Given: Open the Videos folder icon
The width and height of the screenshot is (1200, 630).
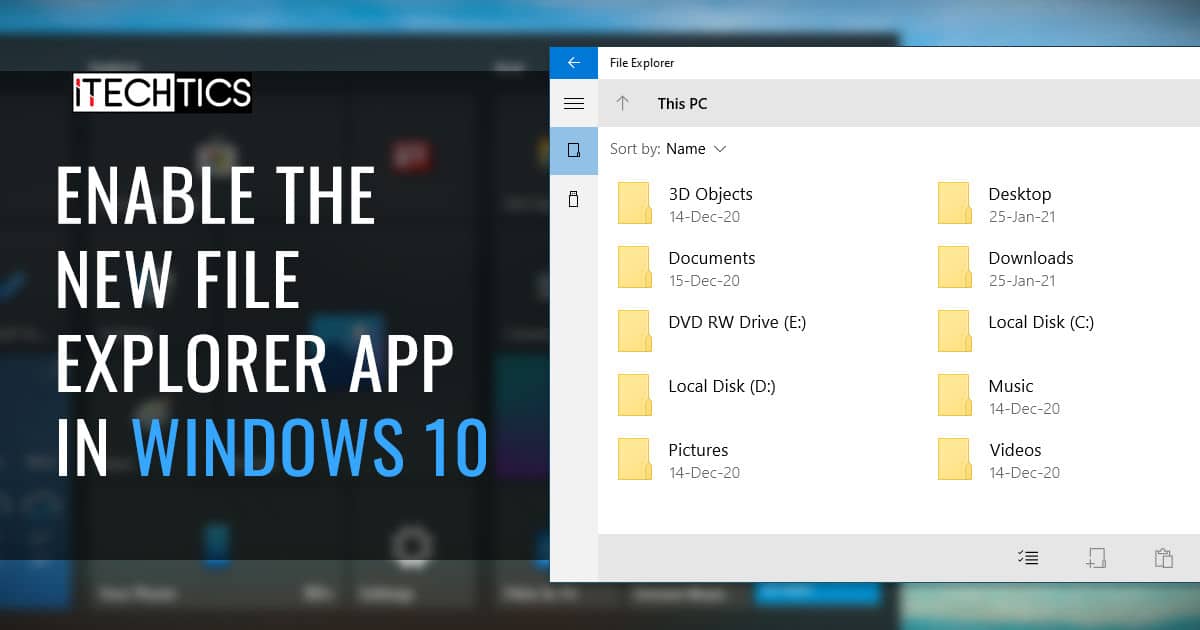Looking at the screenshot, I should 955,459.
